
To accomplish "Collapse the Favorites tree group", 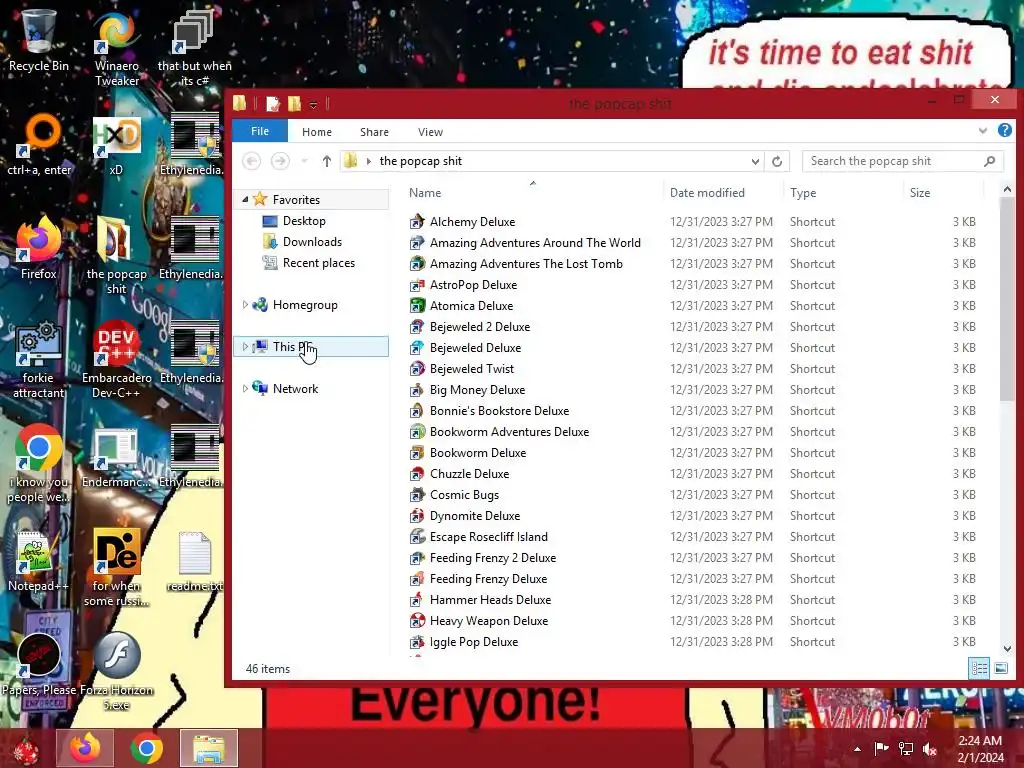I will [x=245, y=199].
